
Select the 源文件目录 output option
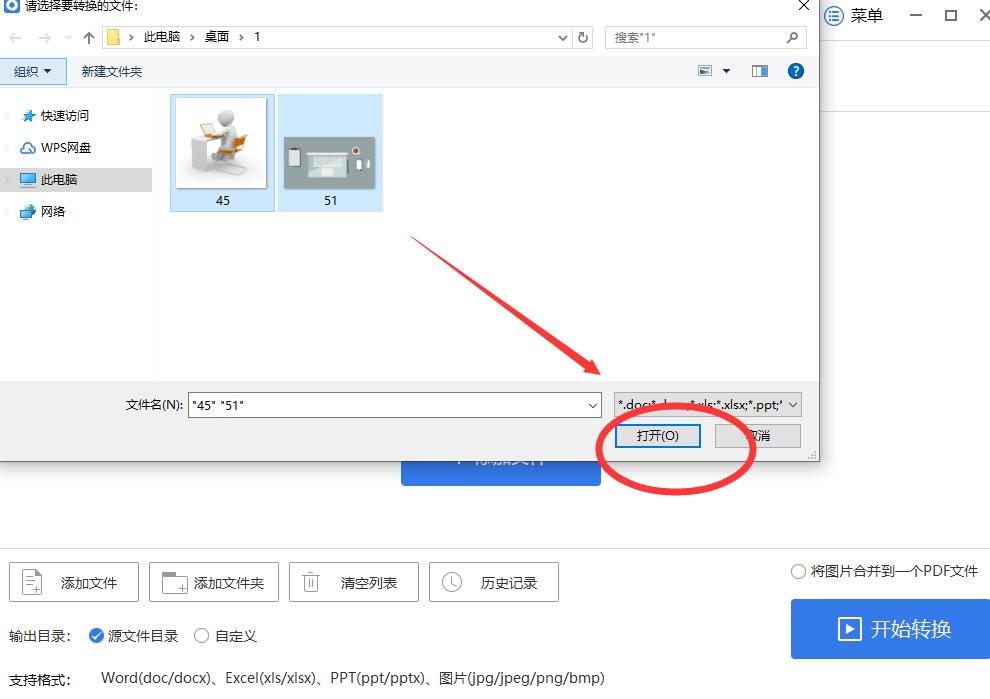pyautogui.click(x=96, y=635)
